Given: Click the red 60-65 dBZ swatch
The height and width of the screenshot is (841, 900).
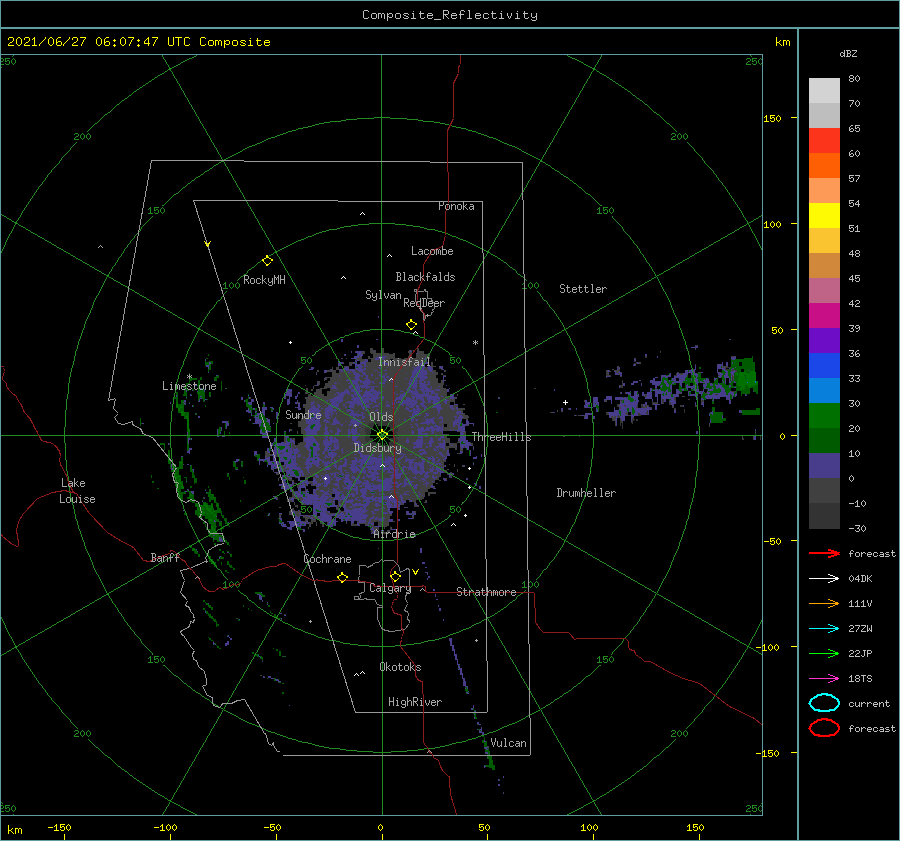Looking at the screenshot, I should click(x=824, y=141).
